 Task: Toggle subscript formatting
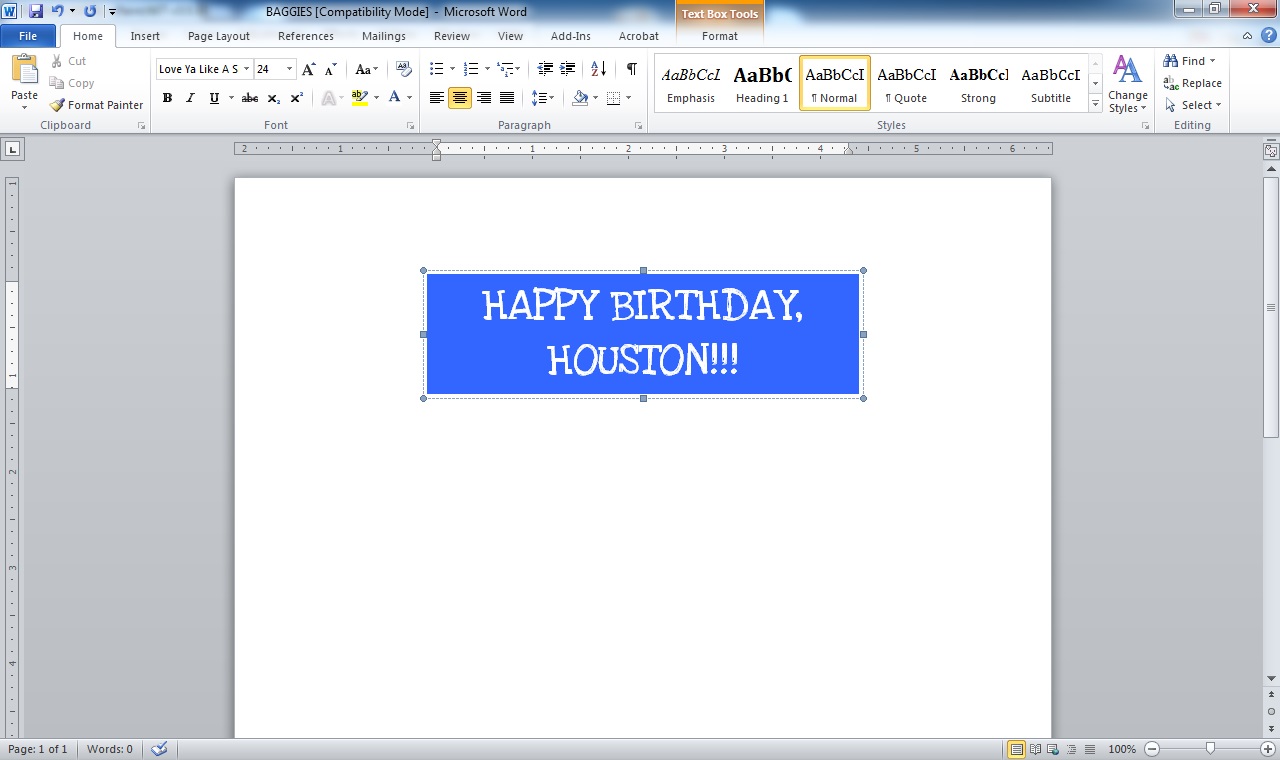[x=274, y=98]
